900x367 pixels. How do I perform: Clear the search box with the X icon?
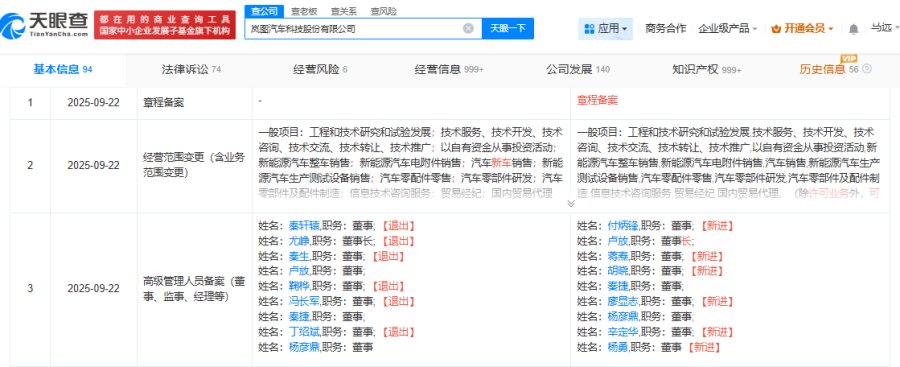[468, 28]
